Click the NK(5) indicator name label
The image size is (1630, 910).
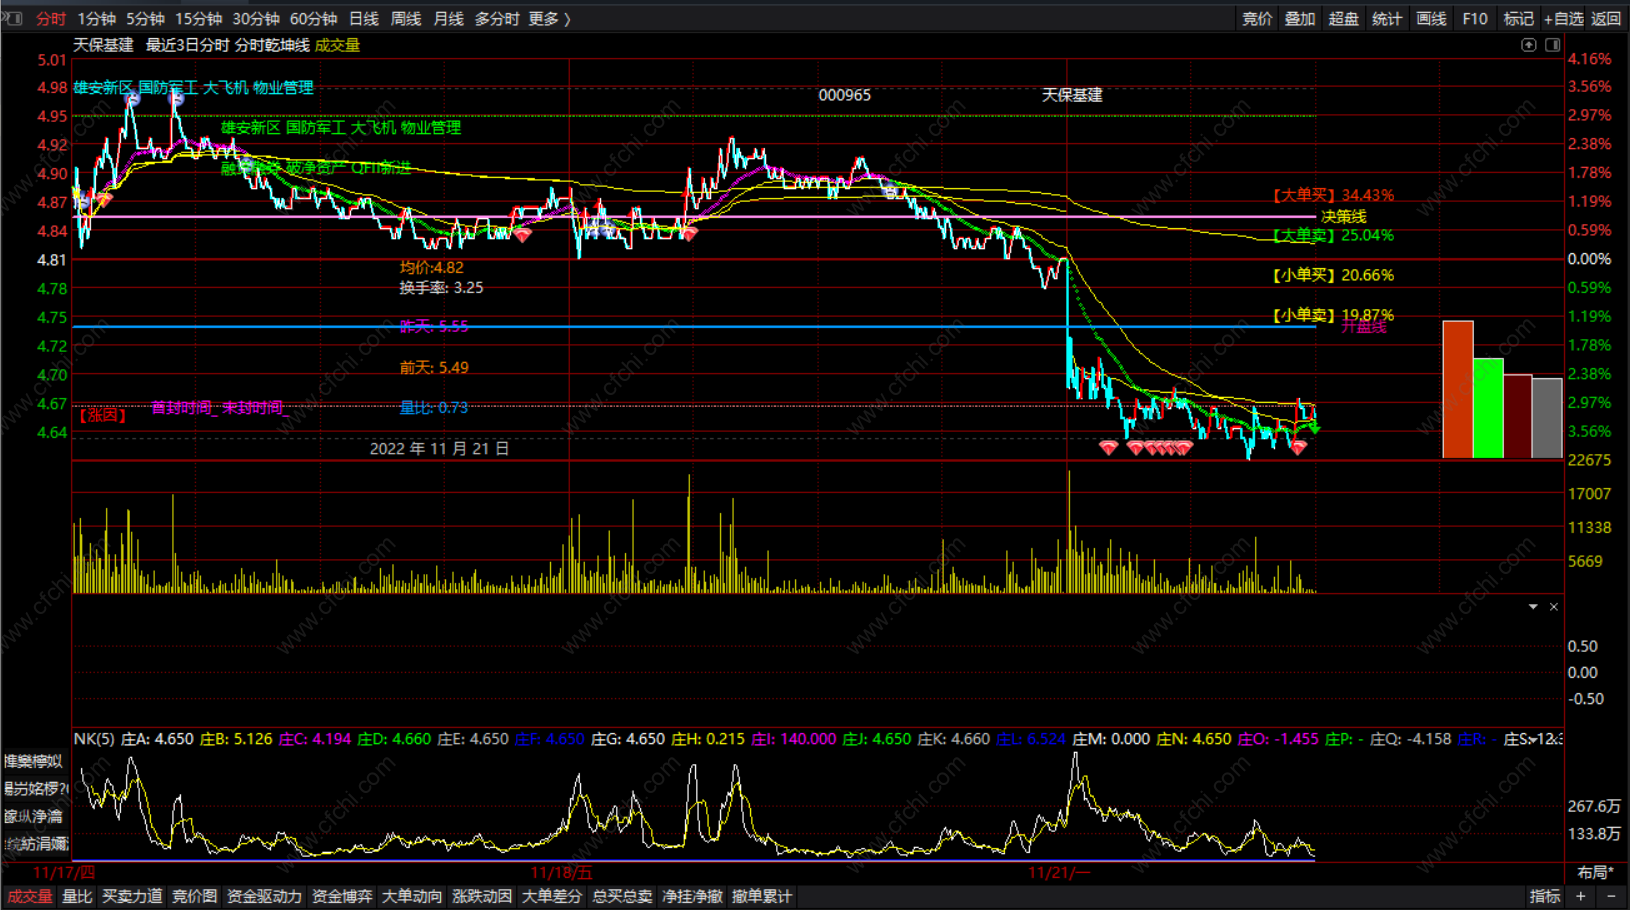pyautogui.click(x=94, y=739)
